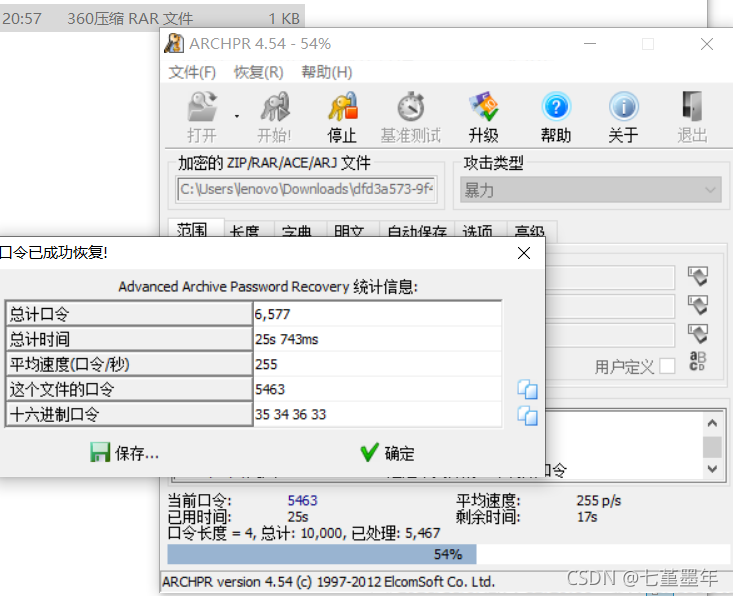Image resolution: width=733 pixels, height=596 pixels.
Task: Expand the dropdown arrow next to 打开
Action: 237,116
